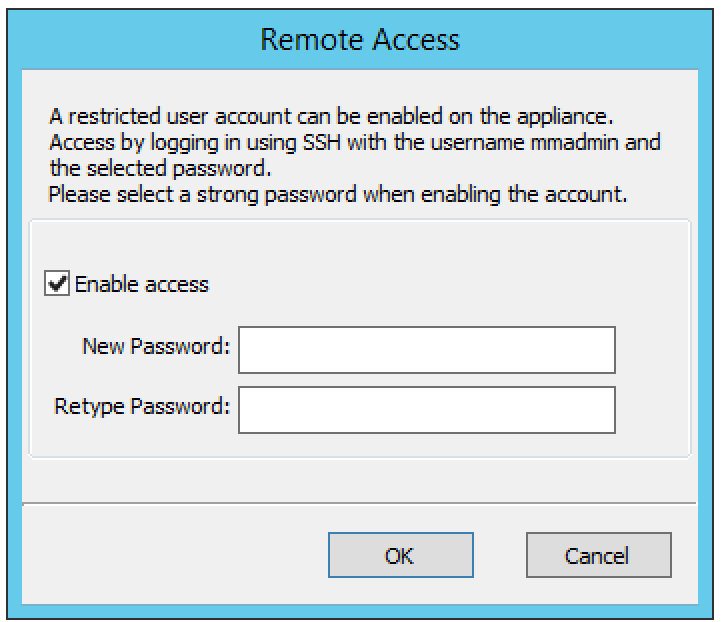
Task: Click the "Retype Password:" label
Action: [x=143, y=406]
